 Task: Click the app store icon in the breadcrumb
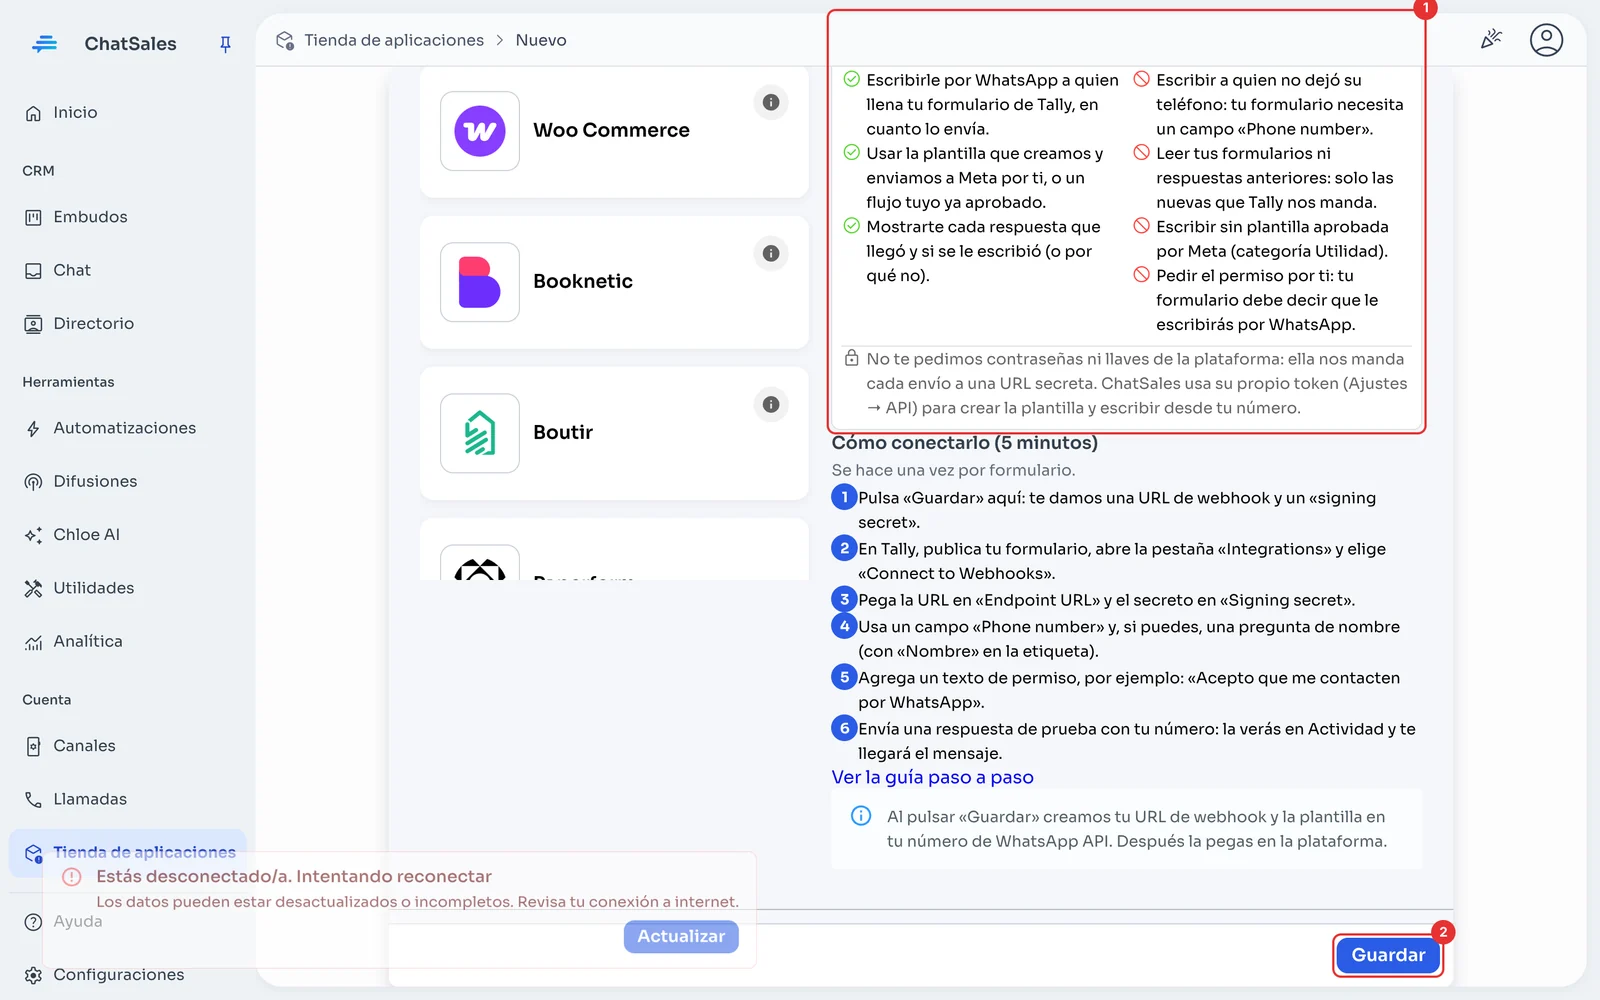(285, 40)
